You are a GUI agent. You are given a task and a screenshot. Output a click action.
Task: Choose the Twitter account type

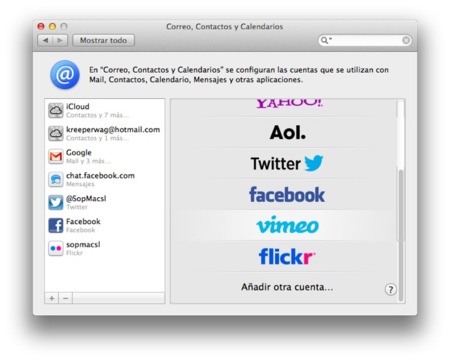pos(288,163)
